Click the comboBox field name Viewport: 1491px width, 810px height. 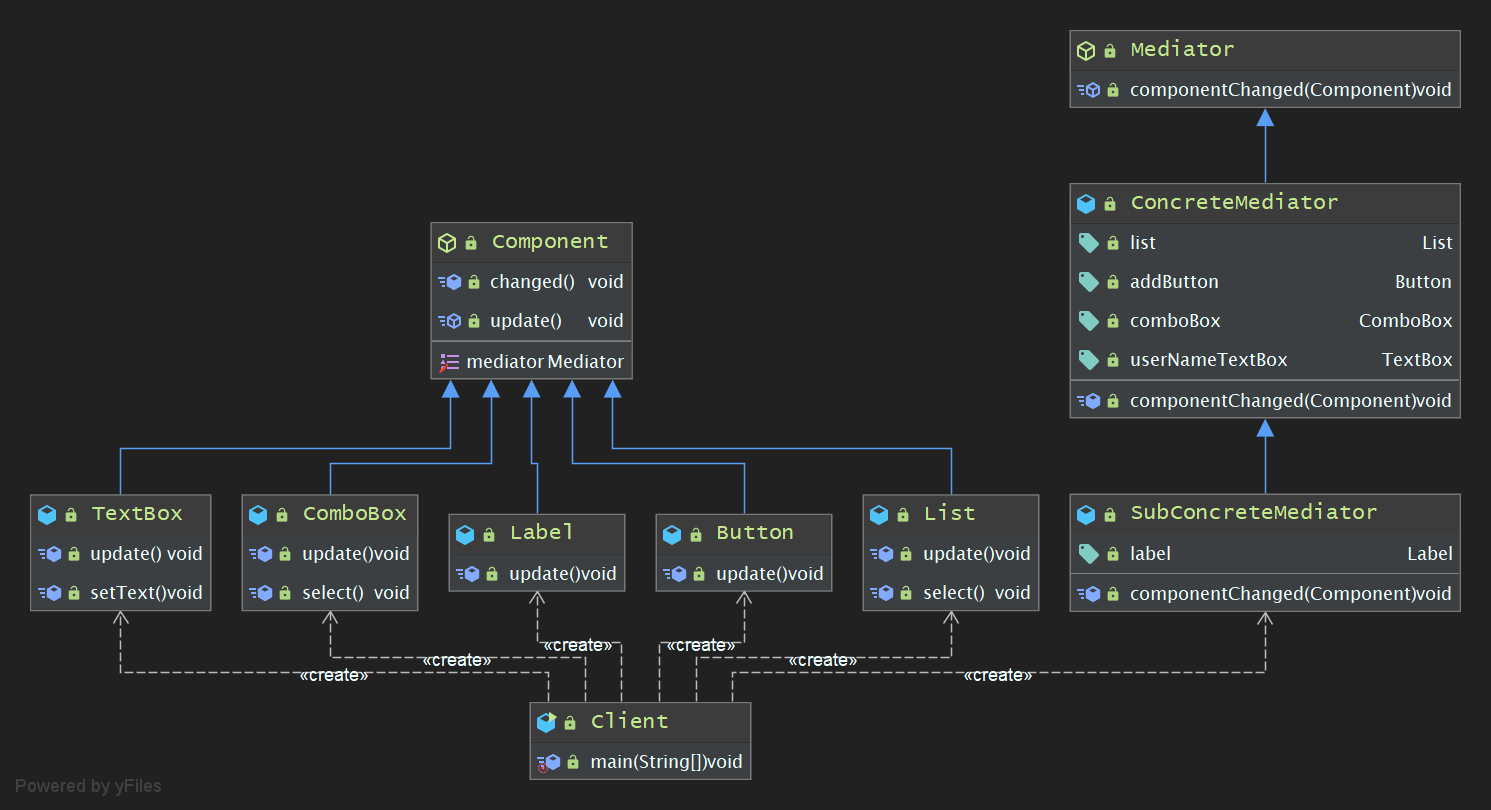click(1175, 321)
